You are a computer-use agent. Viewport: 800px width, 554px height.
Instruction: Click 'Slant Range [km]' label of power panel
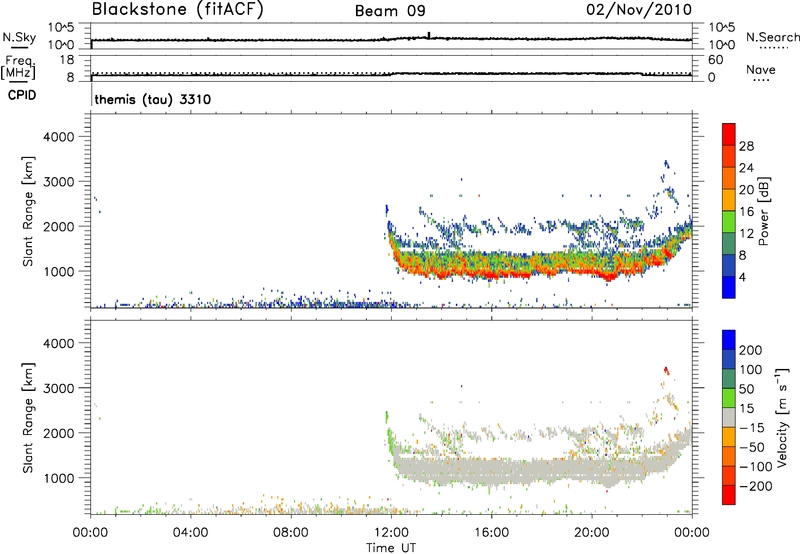[x=28, y=211]
